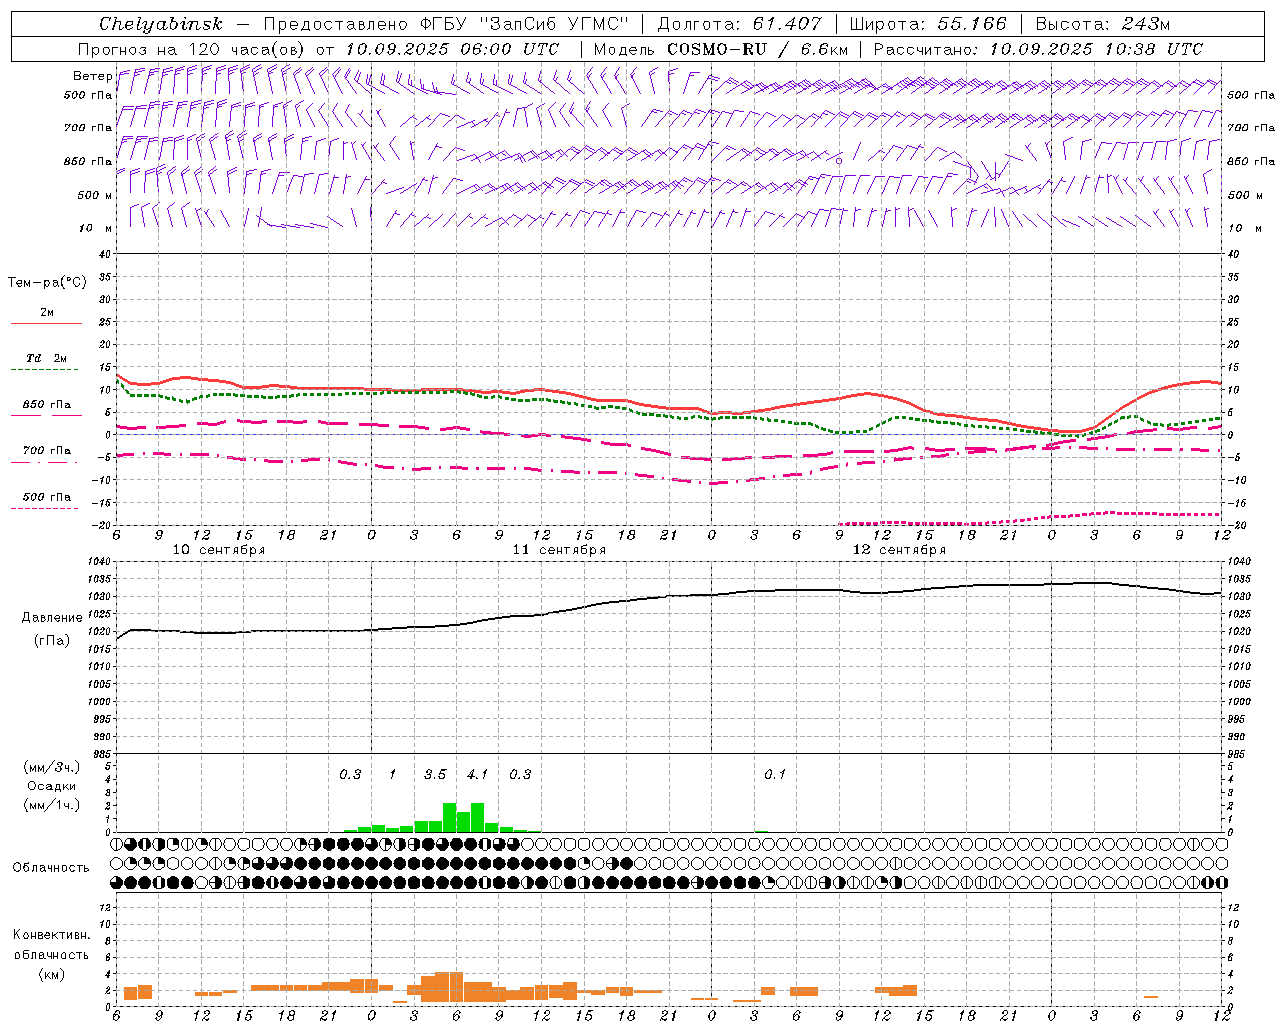Click the solid red line sample under "2м"
The width and height of the screenshot is (1280, 1024).
tap(46, 323)
